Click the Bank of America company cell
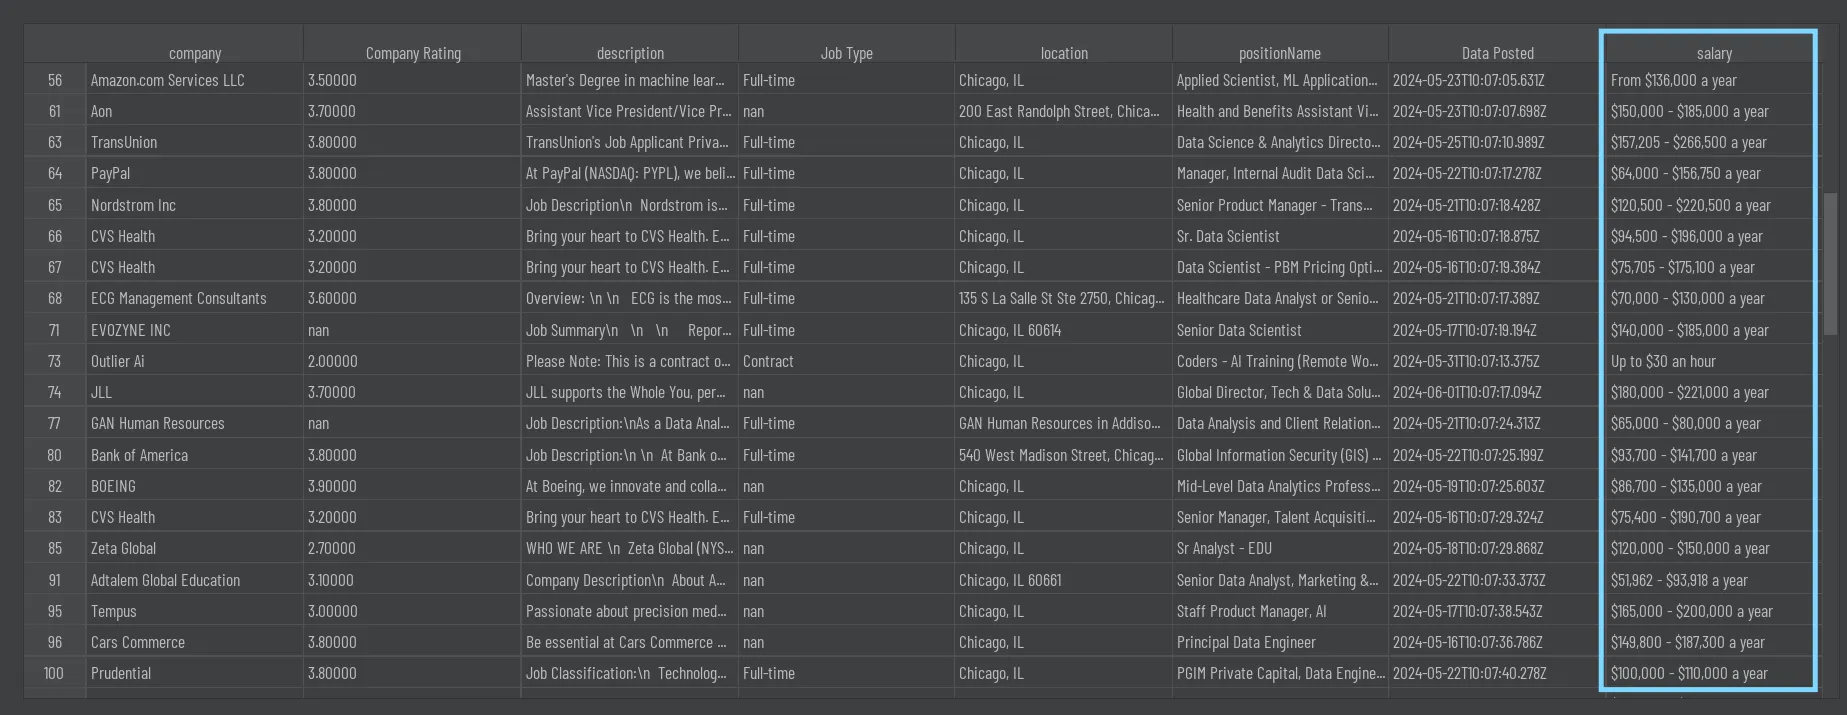Image resolution: width=1847 pixels, height=715 pixels. coord(194,455)
